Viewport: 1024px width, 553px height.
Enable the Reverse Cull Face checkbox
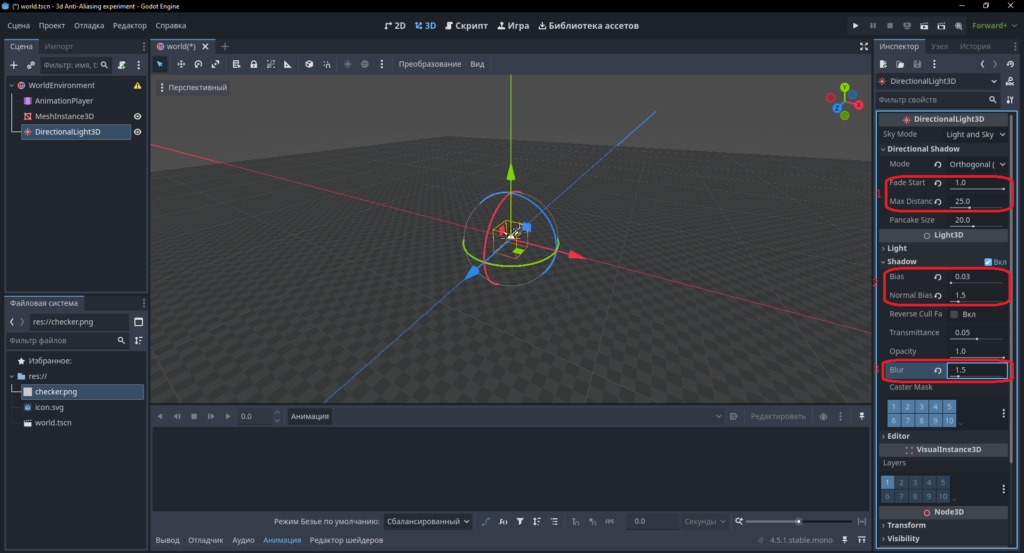[x=954, y=314]
